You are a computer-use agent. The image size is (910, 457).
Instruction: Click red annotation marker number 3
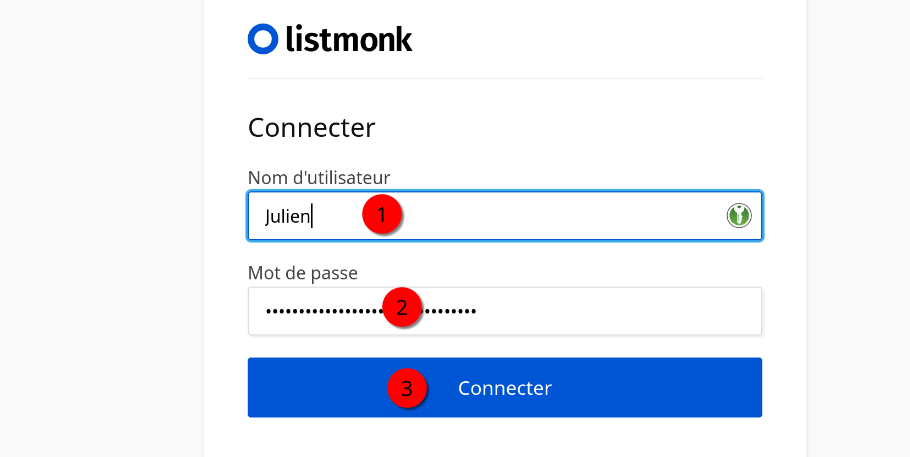pos(407,388)
